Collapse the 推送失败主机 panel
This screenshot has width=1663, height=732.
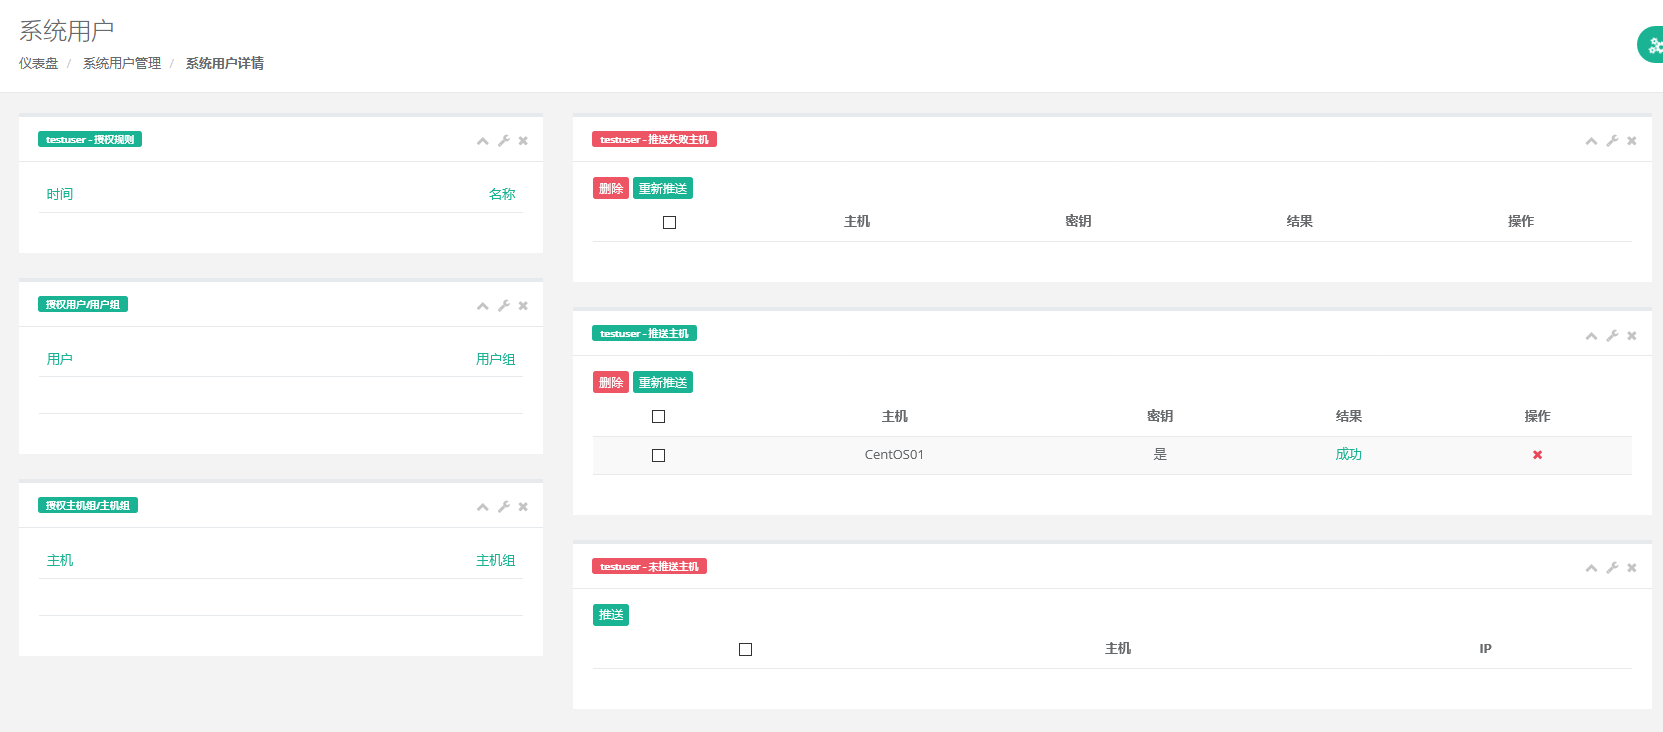point(1591,141)
